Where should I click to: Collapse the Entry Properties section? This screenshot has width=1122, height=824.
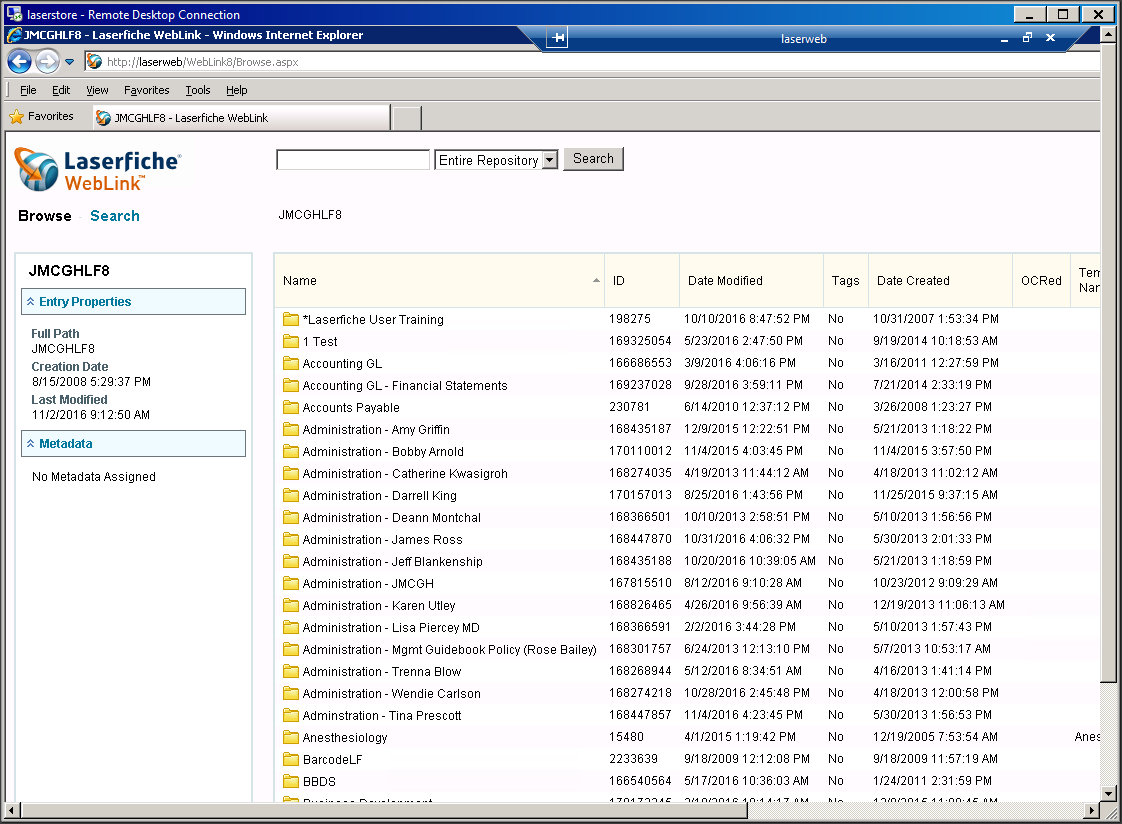point(31,302)
